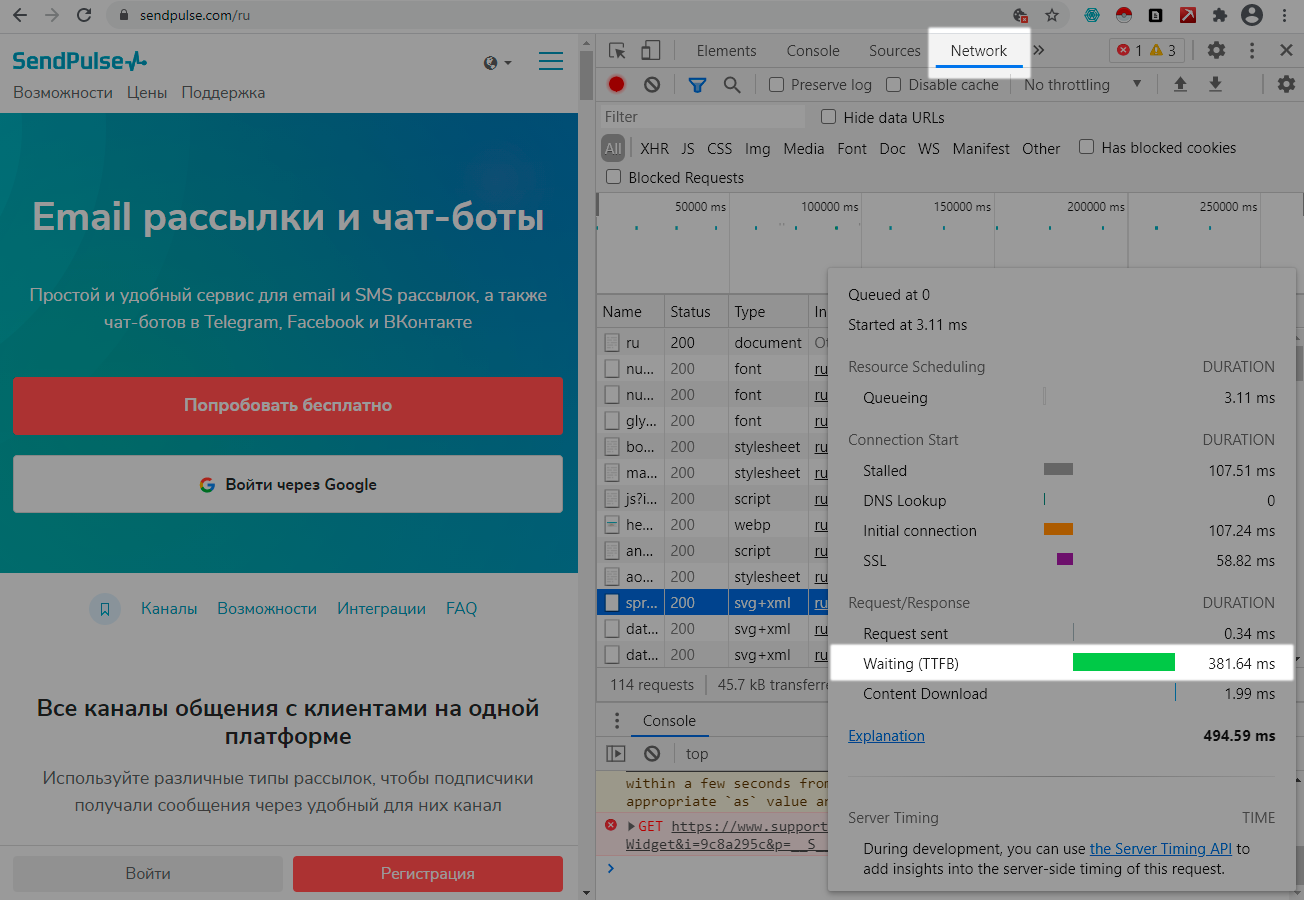
Task: Open the Поддержка nav link
Action: (223, 93)
